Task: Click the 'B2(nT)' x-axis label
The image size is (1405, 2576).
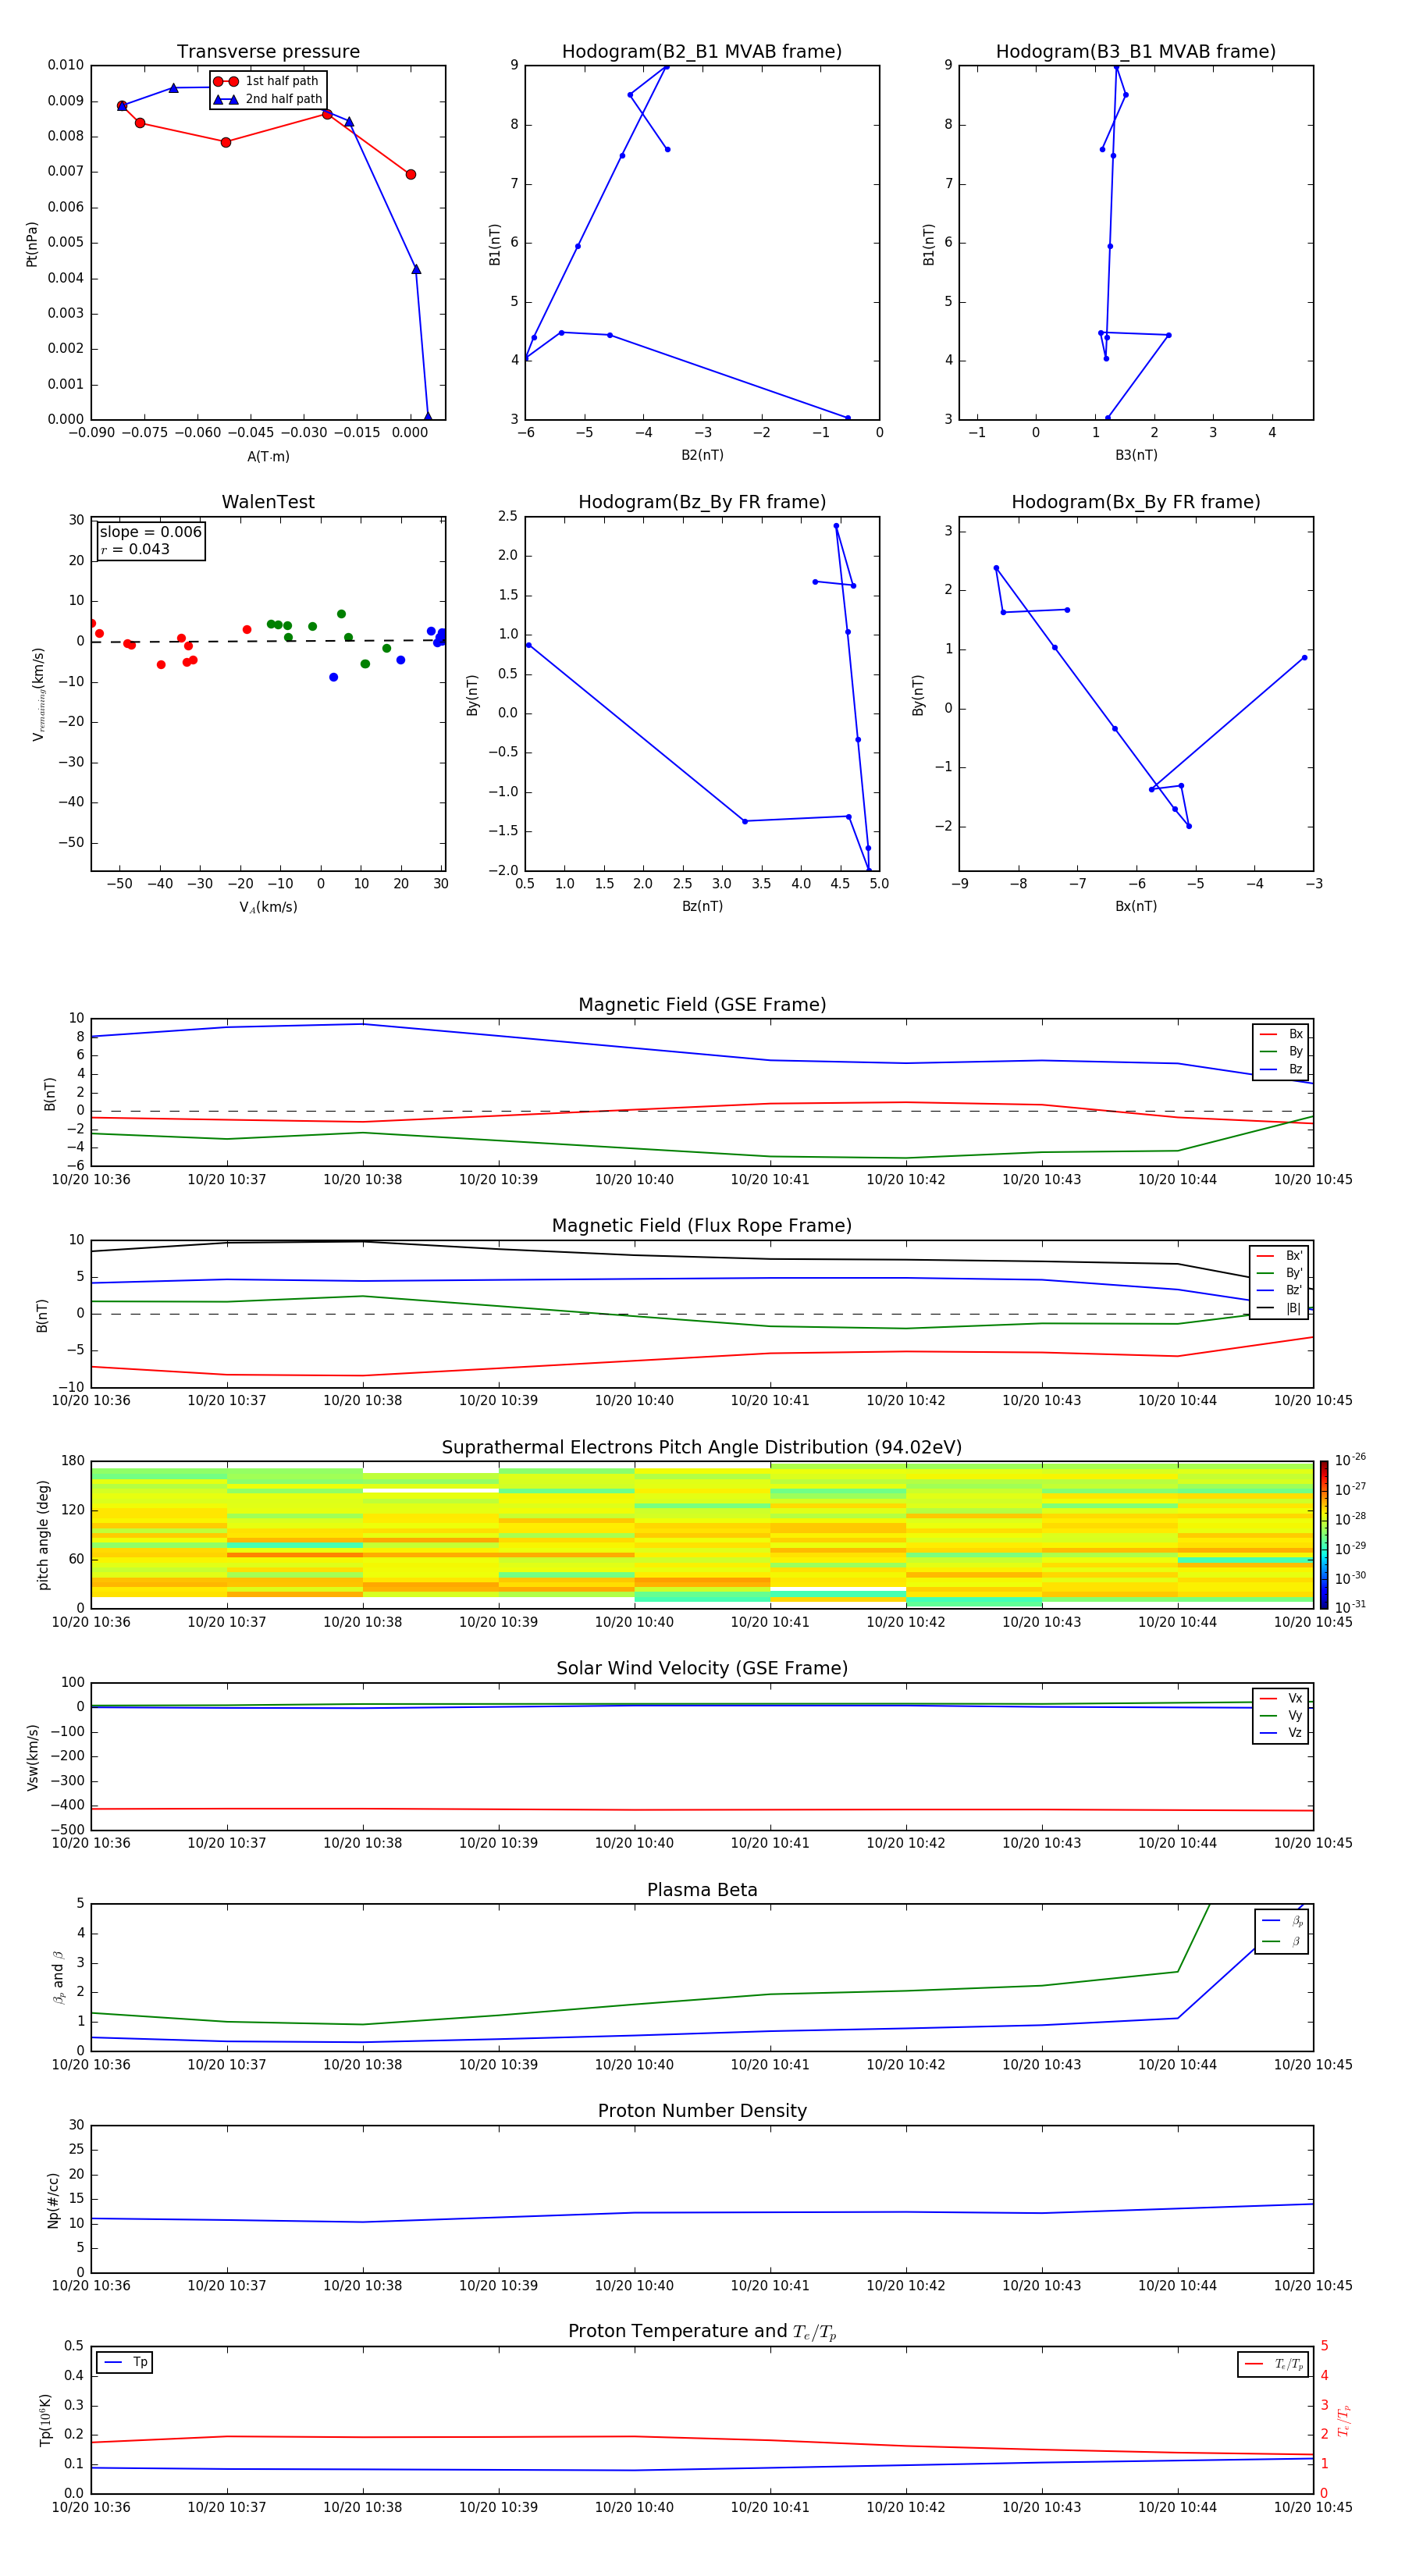Action: (x=702, y=456)
